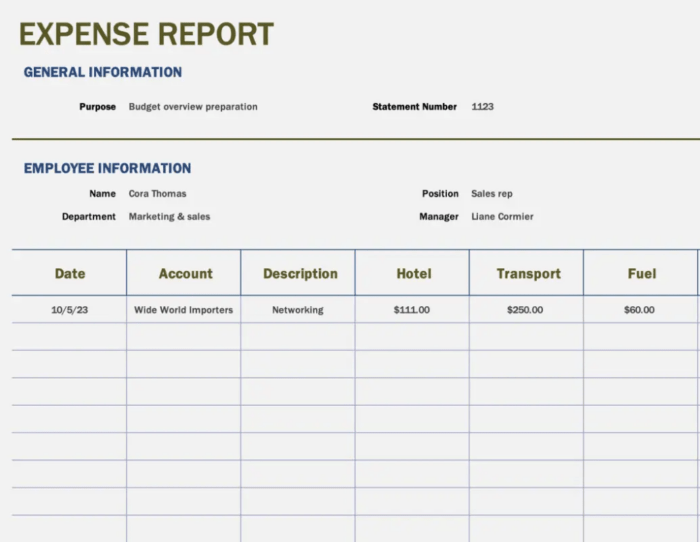The height and width of the screenshot is (542, 700).
Task: Select the Department value 'Marketing & sales'
Action: 169,217
